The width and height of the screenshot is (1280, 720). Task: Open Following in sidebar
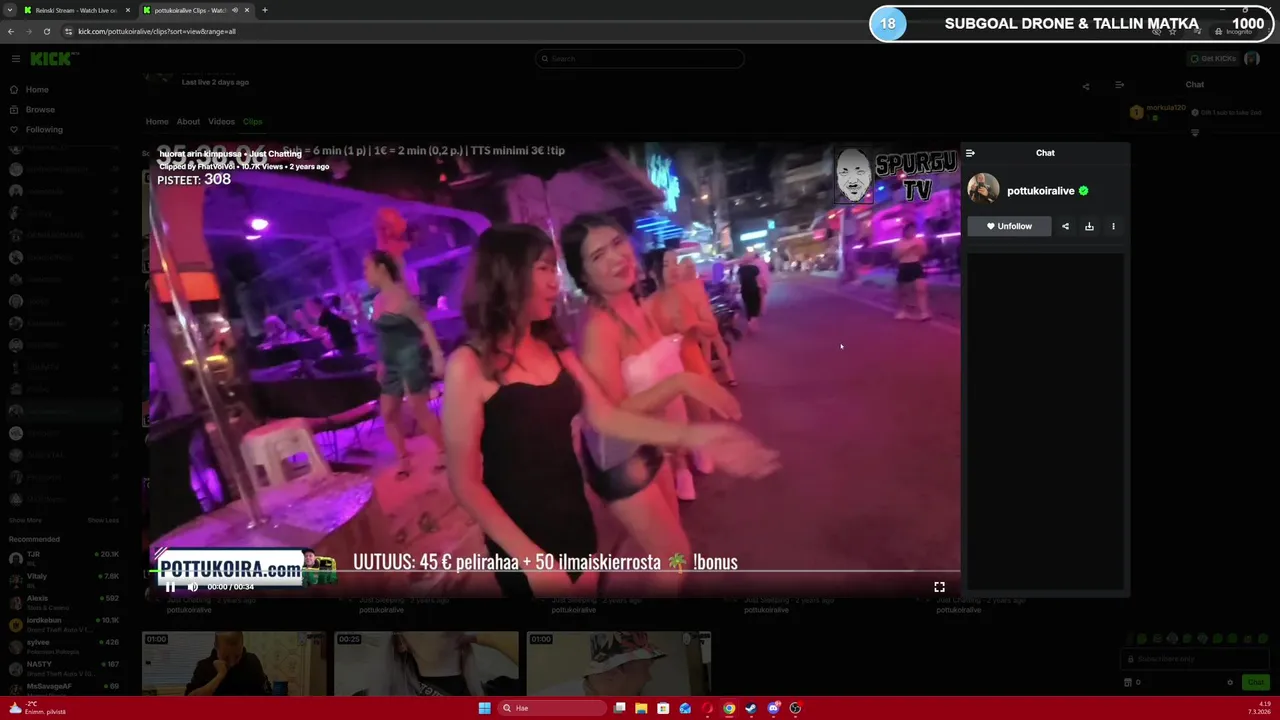point(44,129)
